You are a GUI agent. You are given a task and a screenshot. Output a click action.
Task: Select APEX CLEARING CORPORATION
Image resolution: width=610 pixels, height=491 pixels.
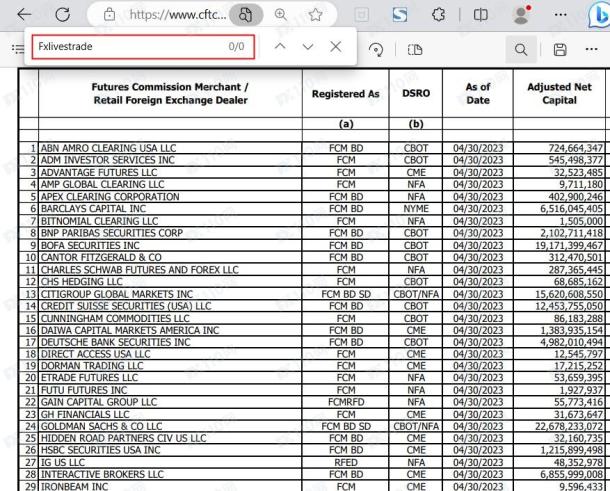click(x=110, y=196)
